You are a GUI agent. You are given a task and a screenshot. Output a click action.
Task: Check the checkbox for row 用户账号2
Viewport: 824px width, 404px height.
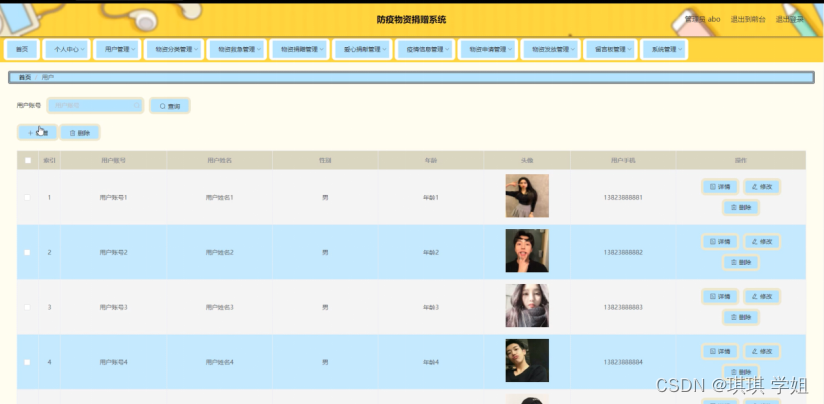tap(28, 252)
